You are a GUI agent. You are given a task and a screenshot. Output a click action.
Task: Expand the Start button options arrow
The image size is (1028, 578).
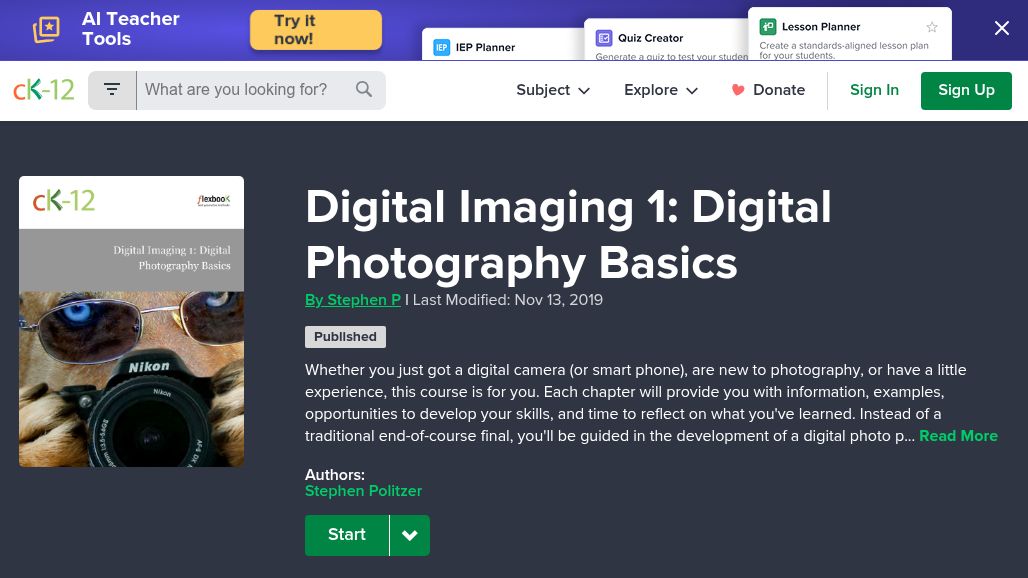tap(409, 535)
